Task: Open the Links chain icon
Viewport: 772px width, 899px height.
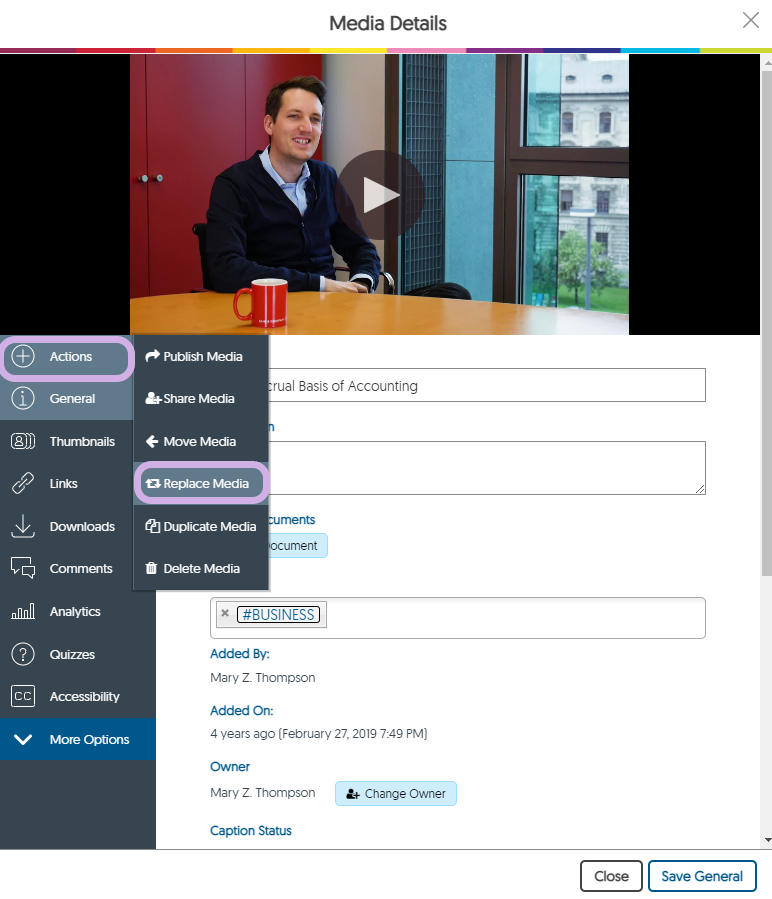Action: (x=23, y=484)
